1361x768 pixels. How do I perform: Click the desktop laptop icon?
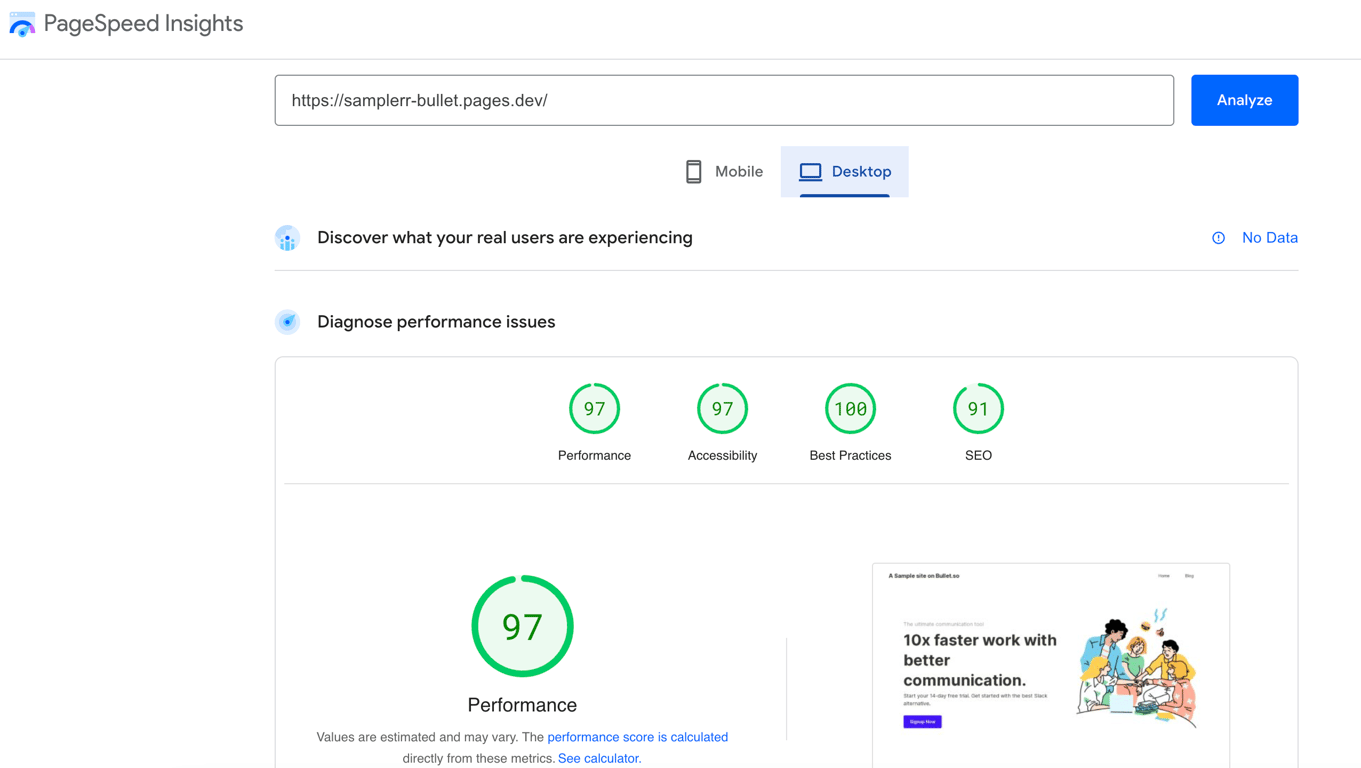pos(810,172)
